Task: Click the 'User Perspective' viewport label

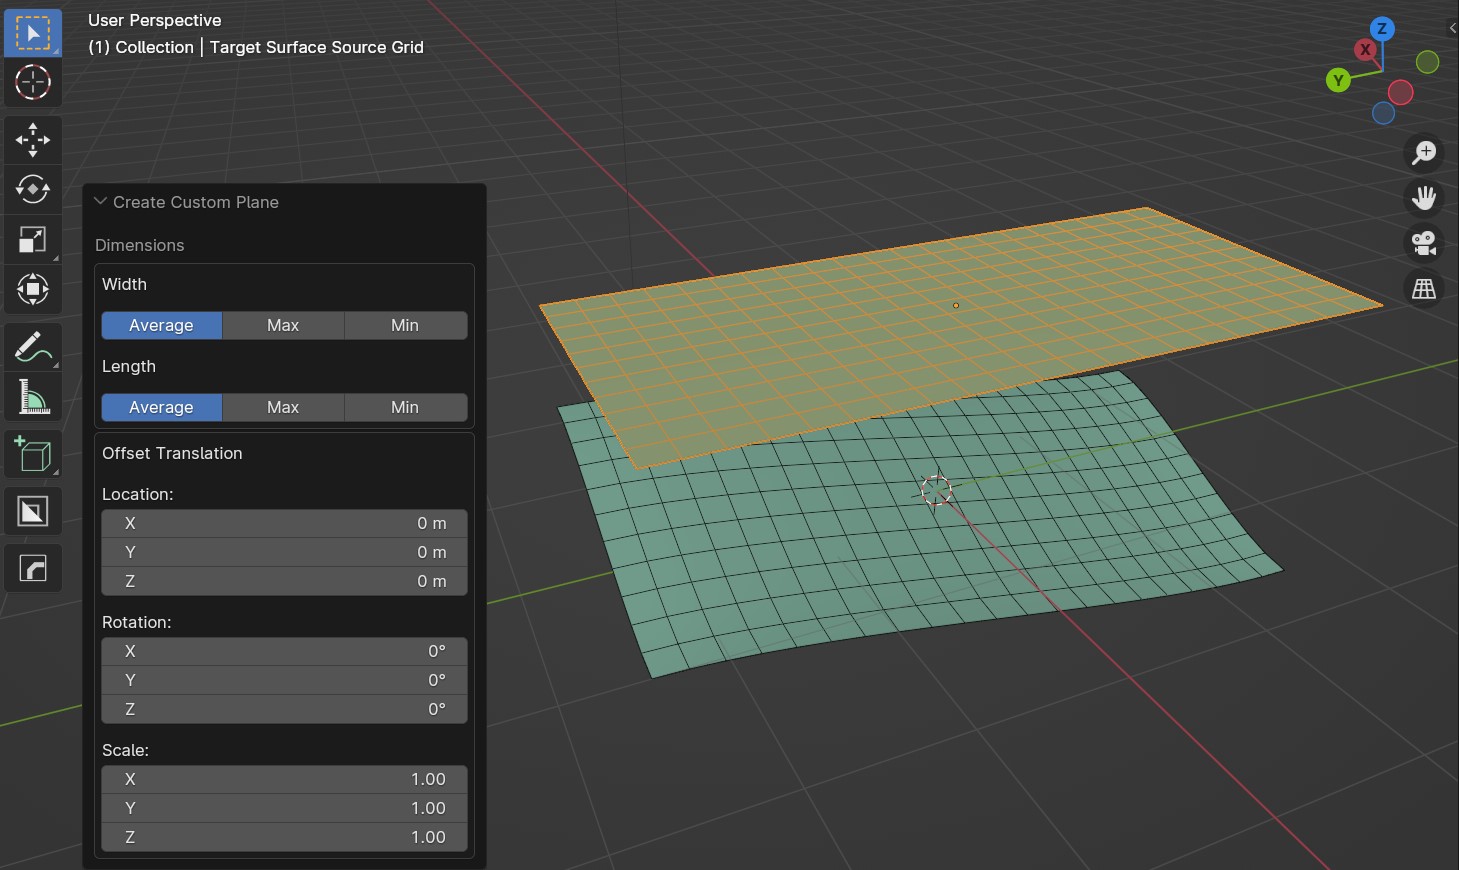Action: click(x=155, y=20)
